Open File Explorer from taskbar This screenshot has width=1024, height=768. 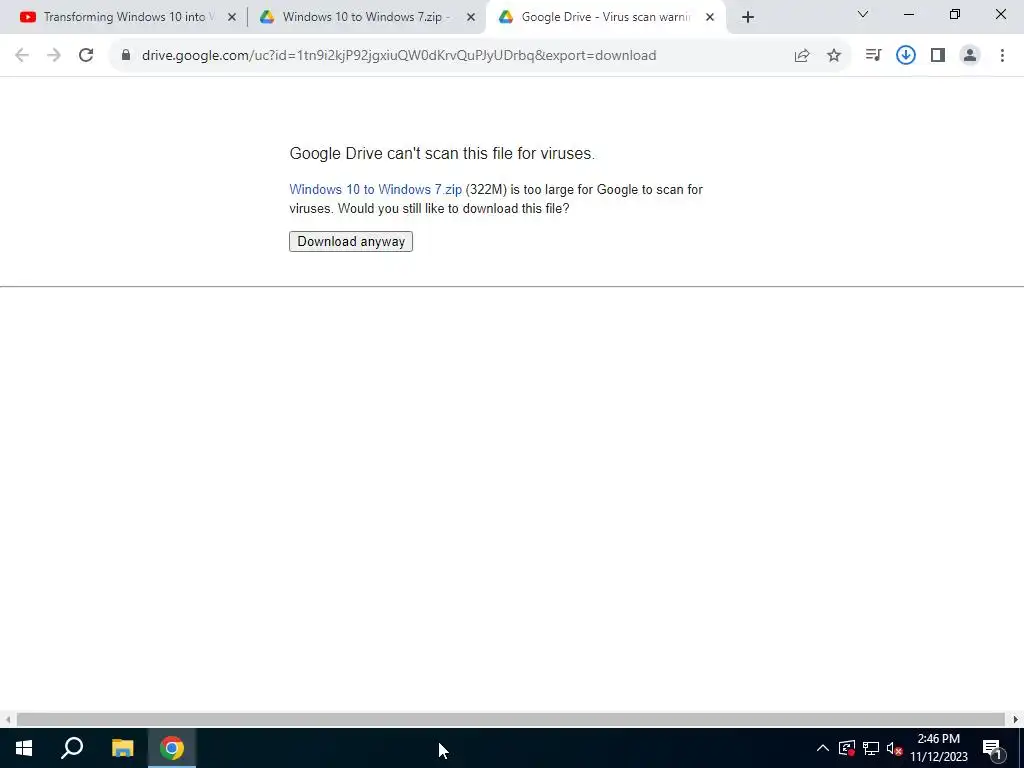[122, 748]
